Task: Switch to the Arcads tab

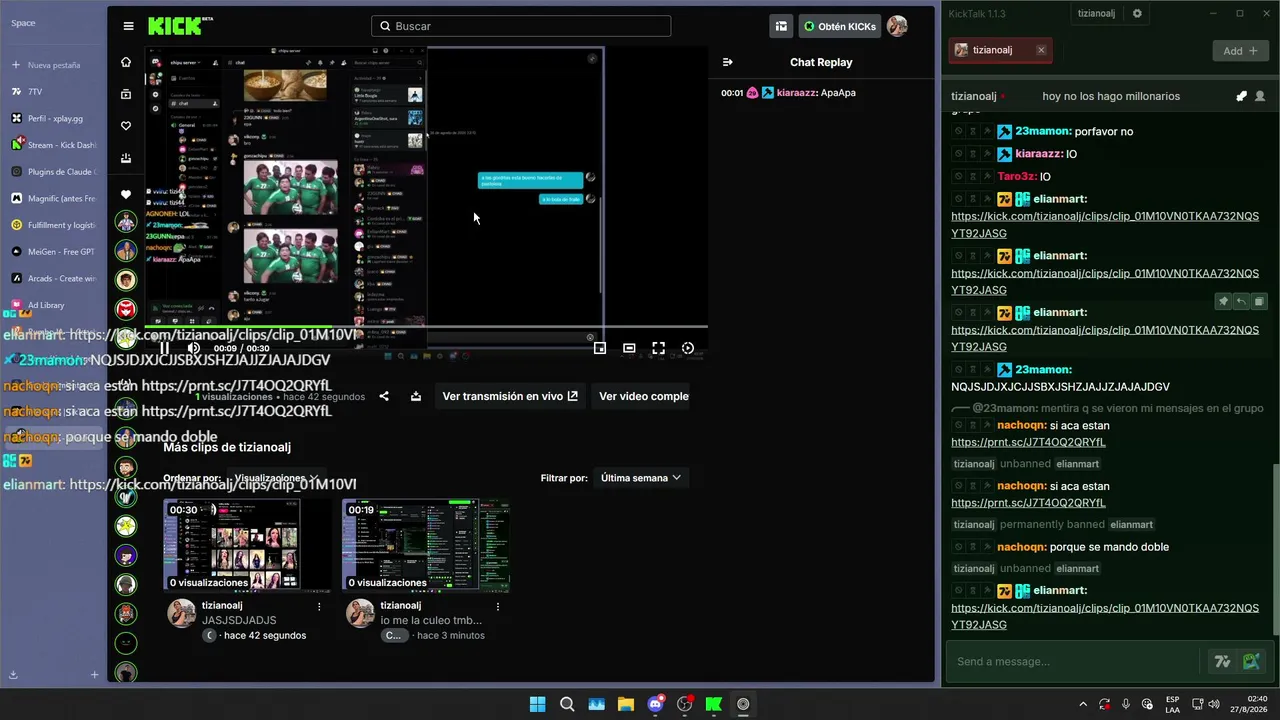Action: coord(53,278)
